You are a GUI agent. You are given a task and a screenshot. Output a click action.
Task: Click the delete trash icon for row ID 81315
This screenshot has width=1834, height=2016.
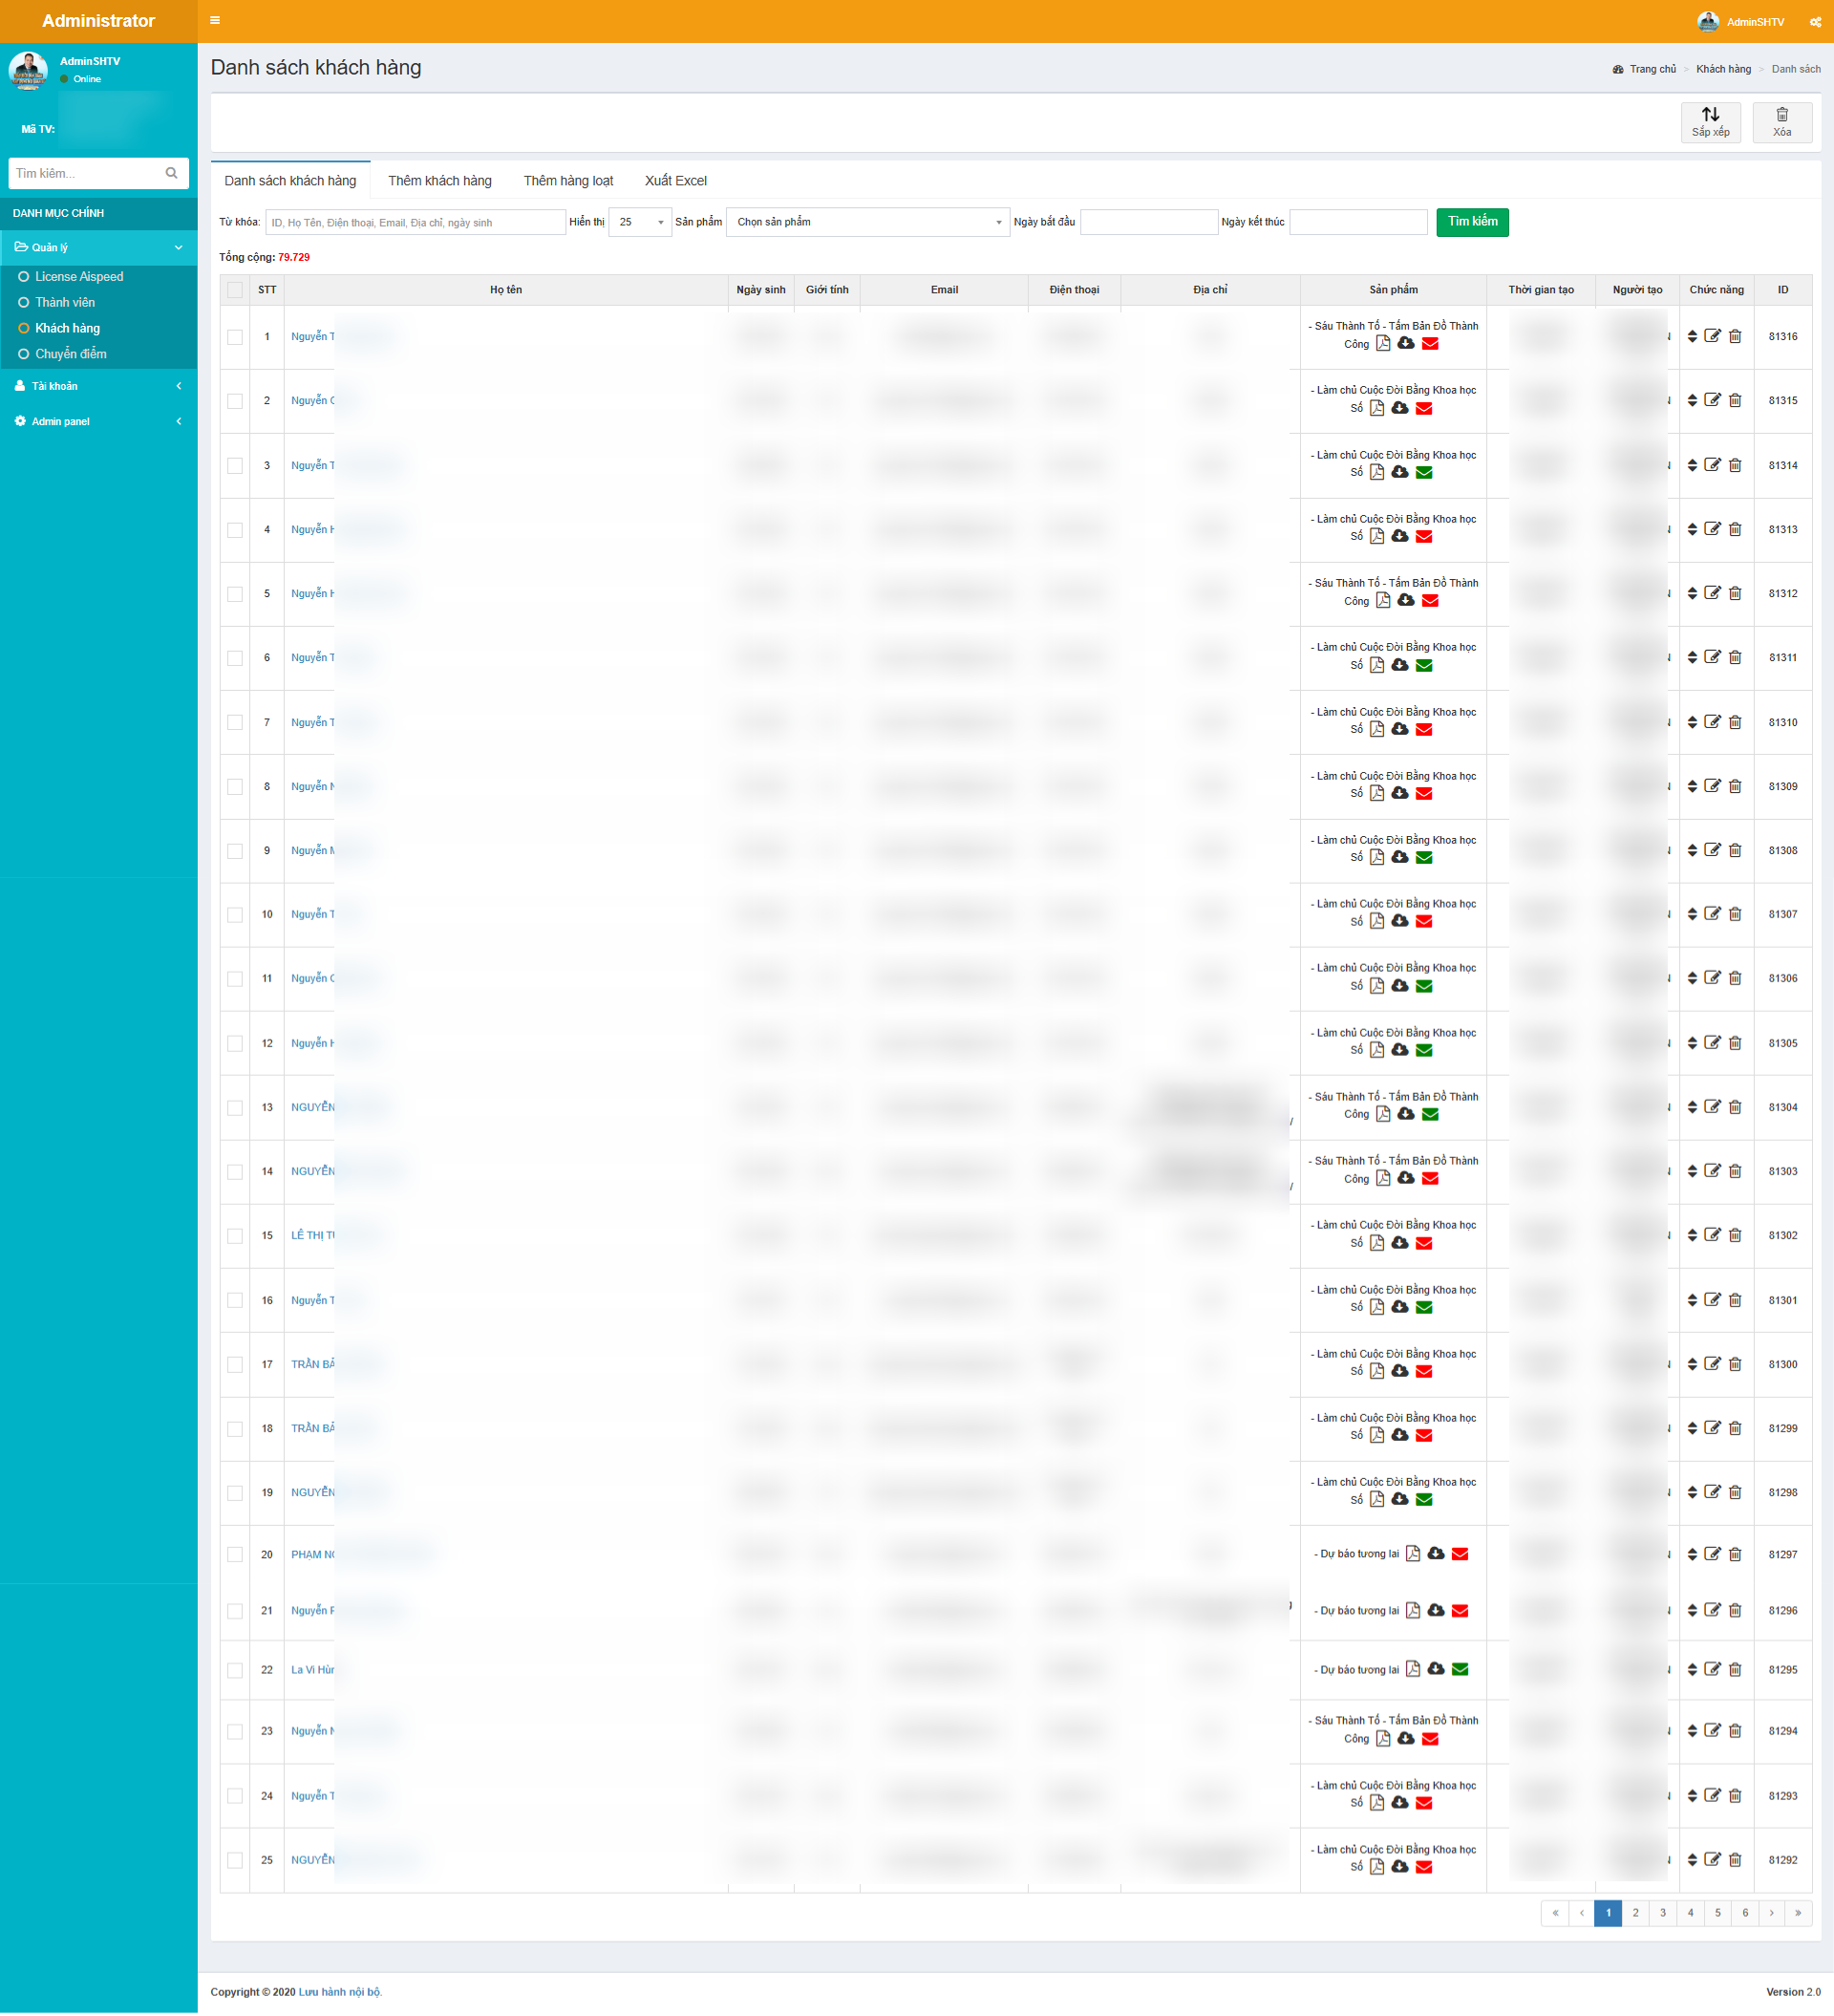[1735, 400]
